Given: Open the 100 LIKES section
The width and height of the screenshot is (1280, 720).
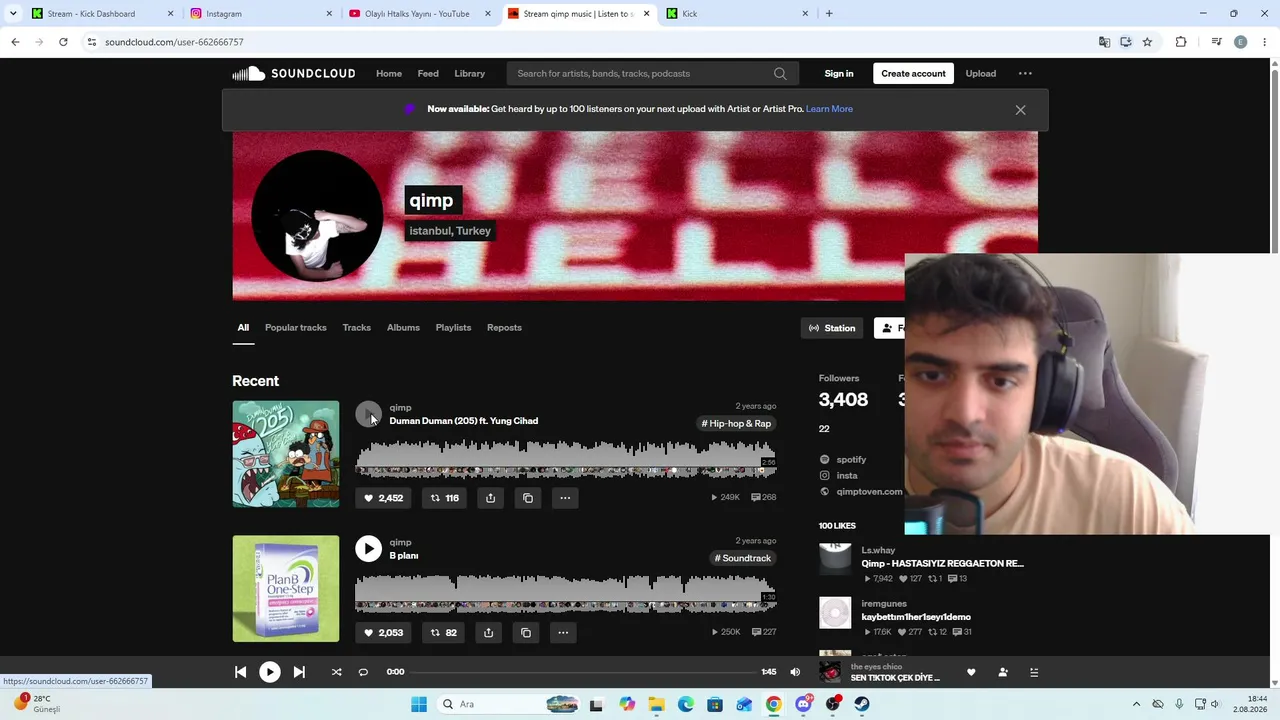Looking at the screenshot, I should coord(837,526).
